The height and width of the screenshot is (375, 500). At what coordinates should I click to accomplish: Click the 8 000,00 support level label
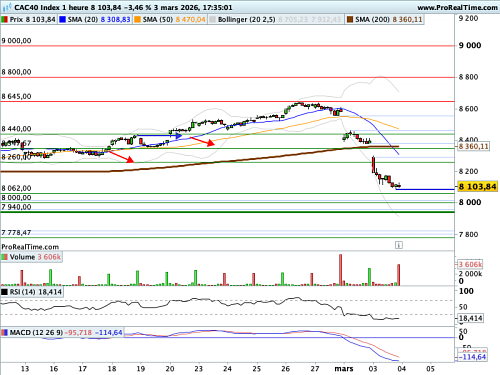(x=16, y=198)
